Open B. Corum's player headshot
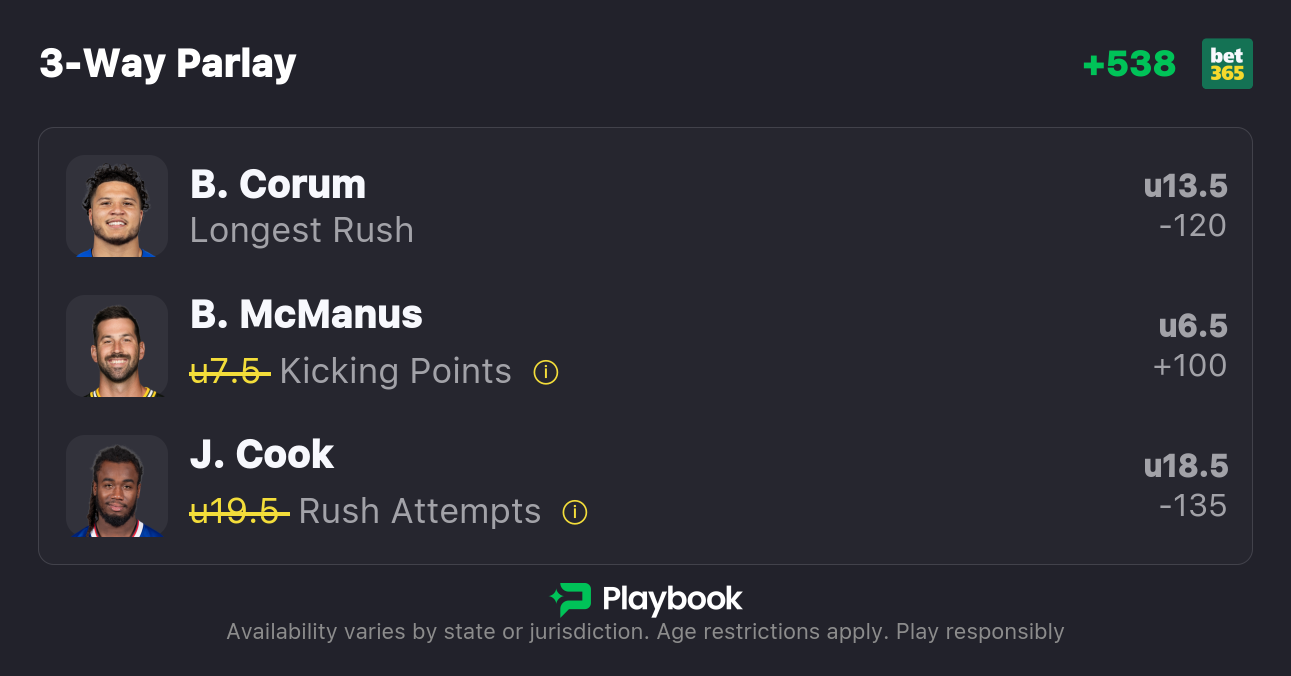The image size is (1291, 676). 117,206
